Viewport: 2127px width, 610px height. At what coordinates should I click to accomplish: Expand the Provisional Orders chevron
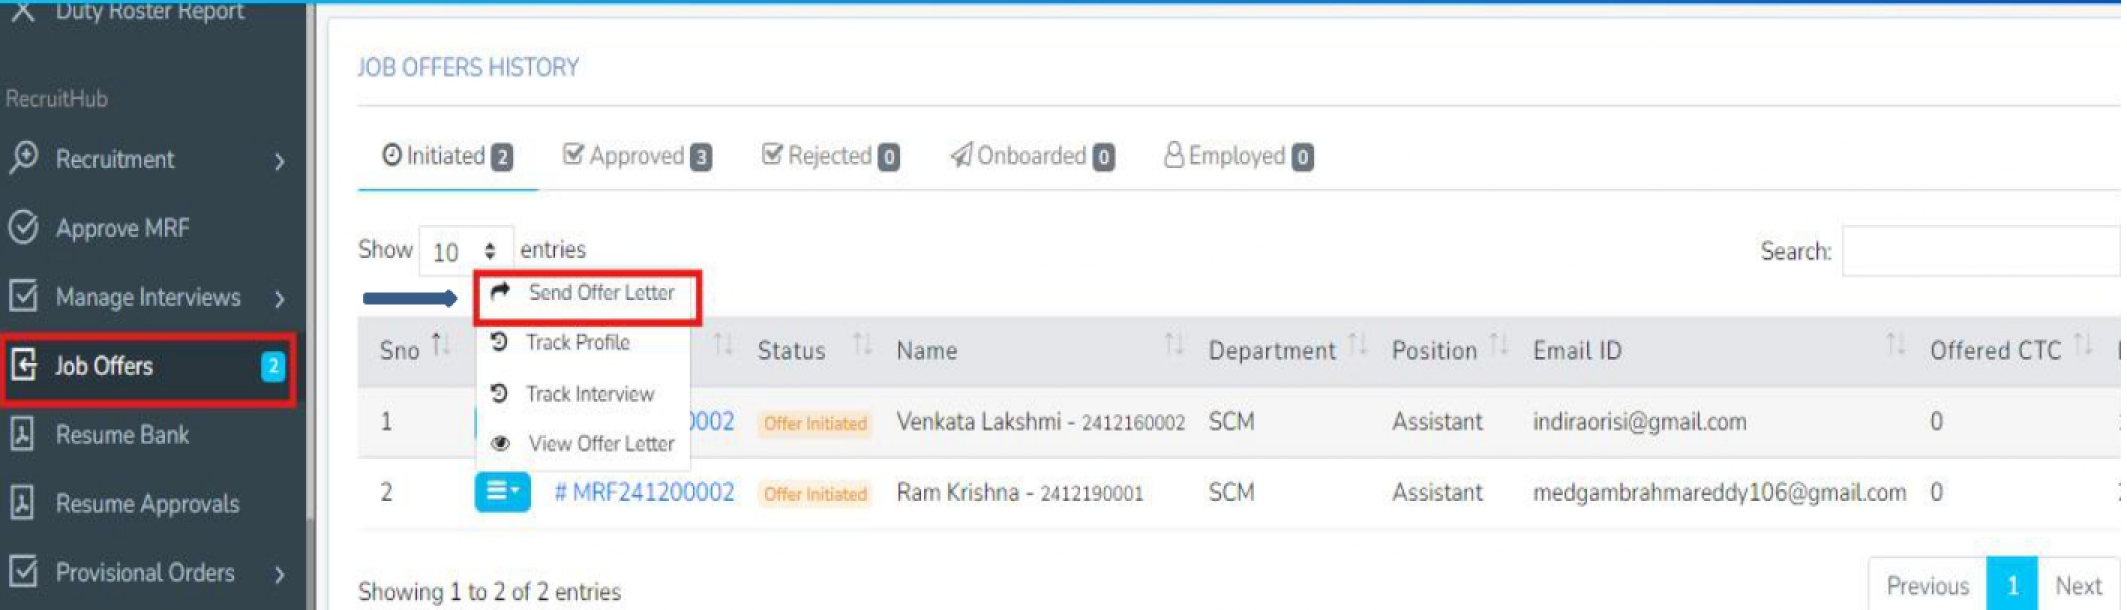coord(280,574)
